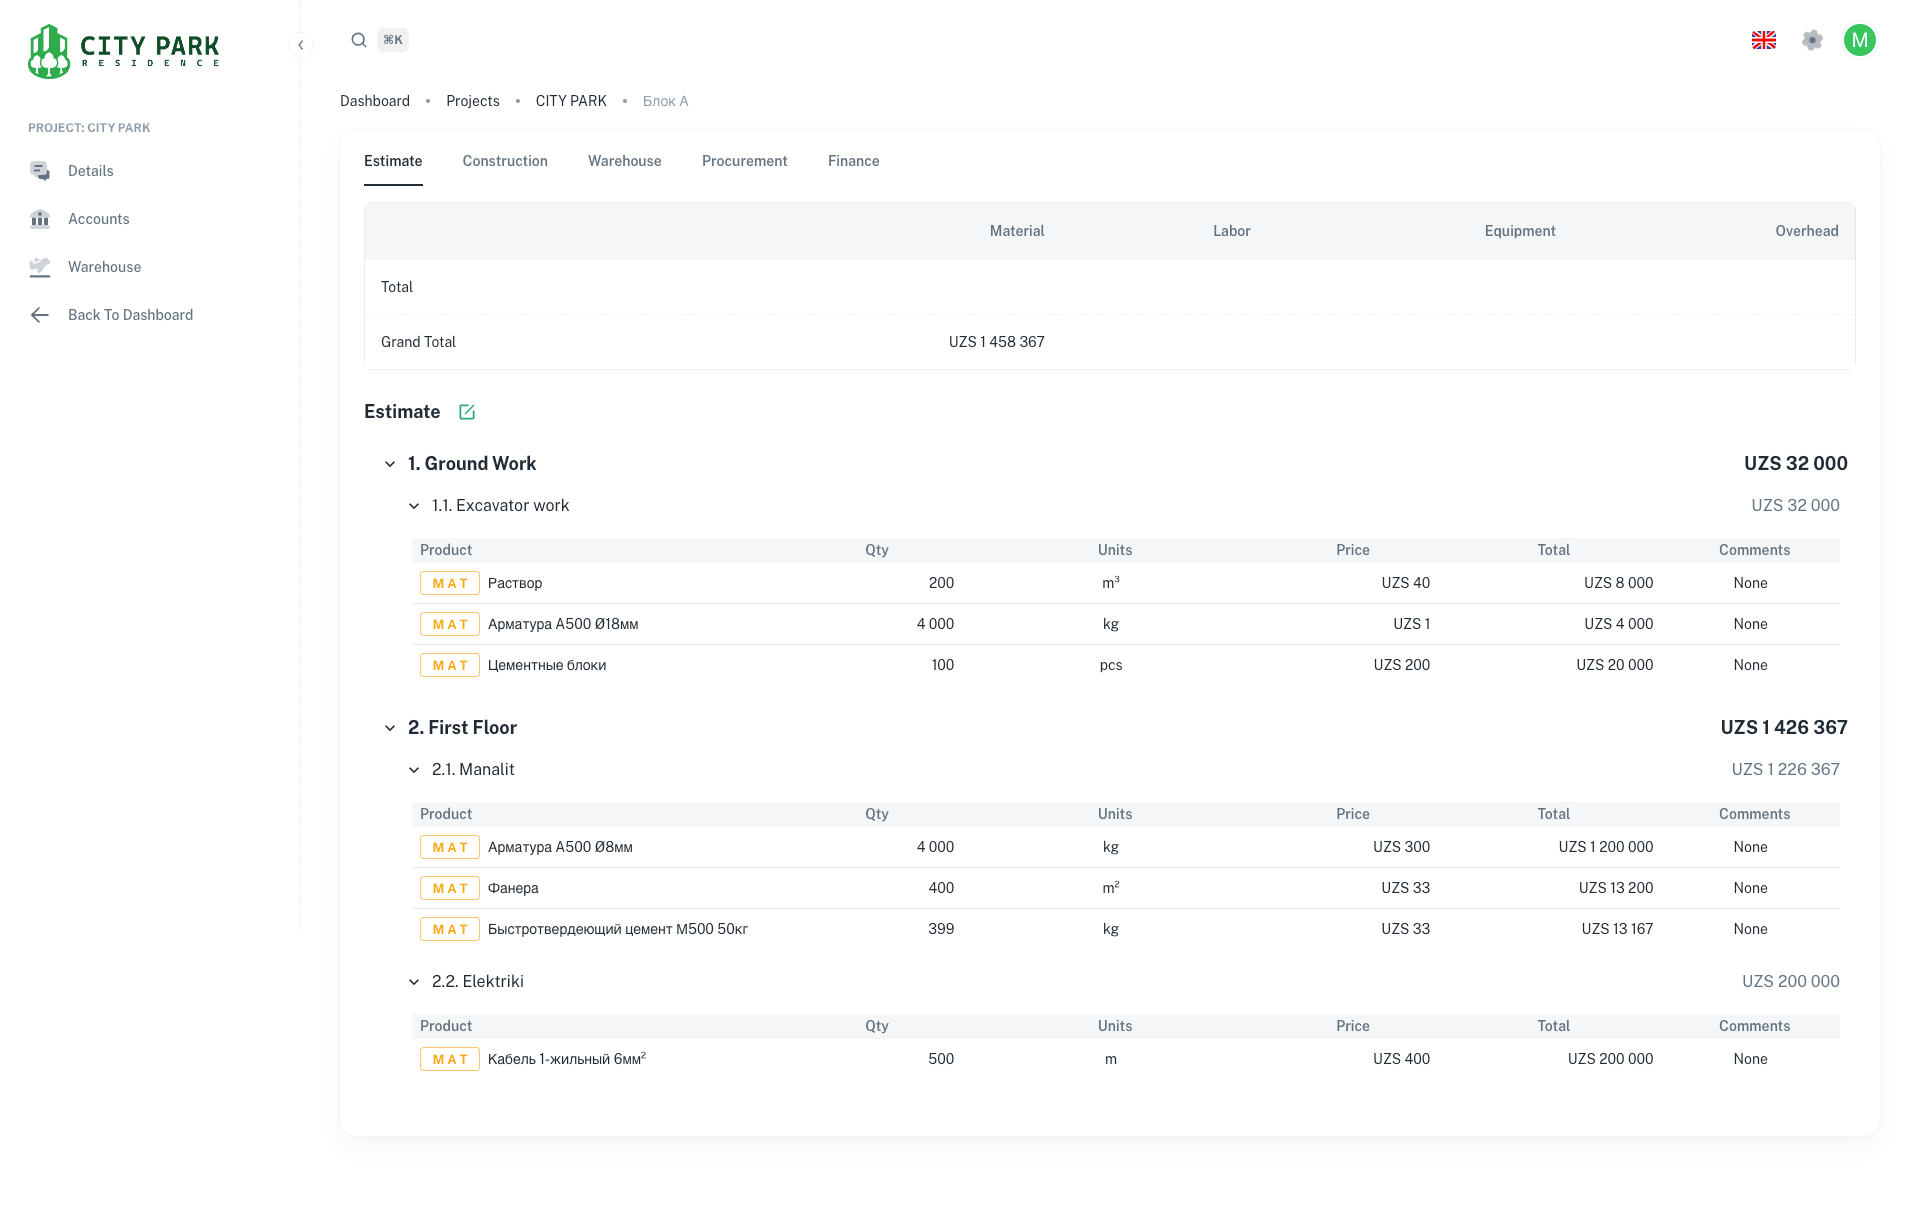Open the user avatar M menu
The height and width of the screenshot is (1224, 1920).
[1859, 40]
